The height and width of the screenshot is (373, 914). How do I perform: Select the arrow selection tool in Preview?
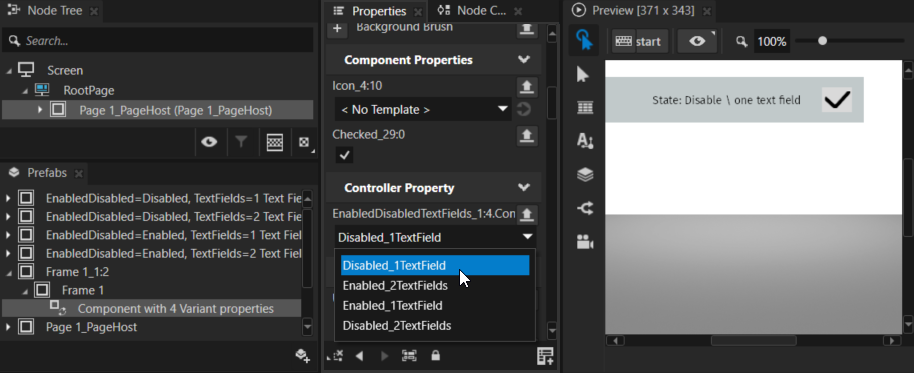[583, 75]
